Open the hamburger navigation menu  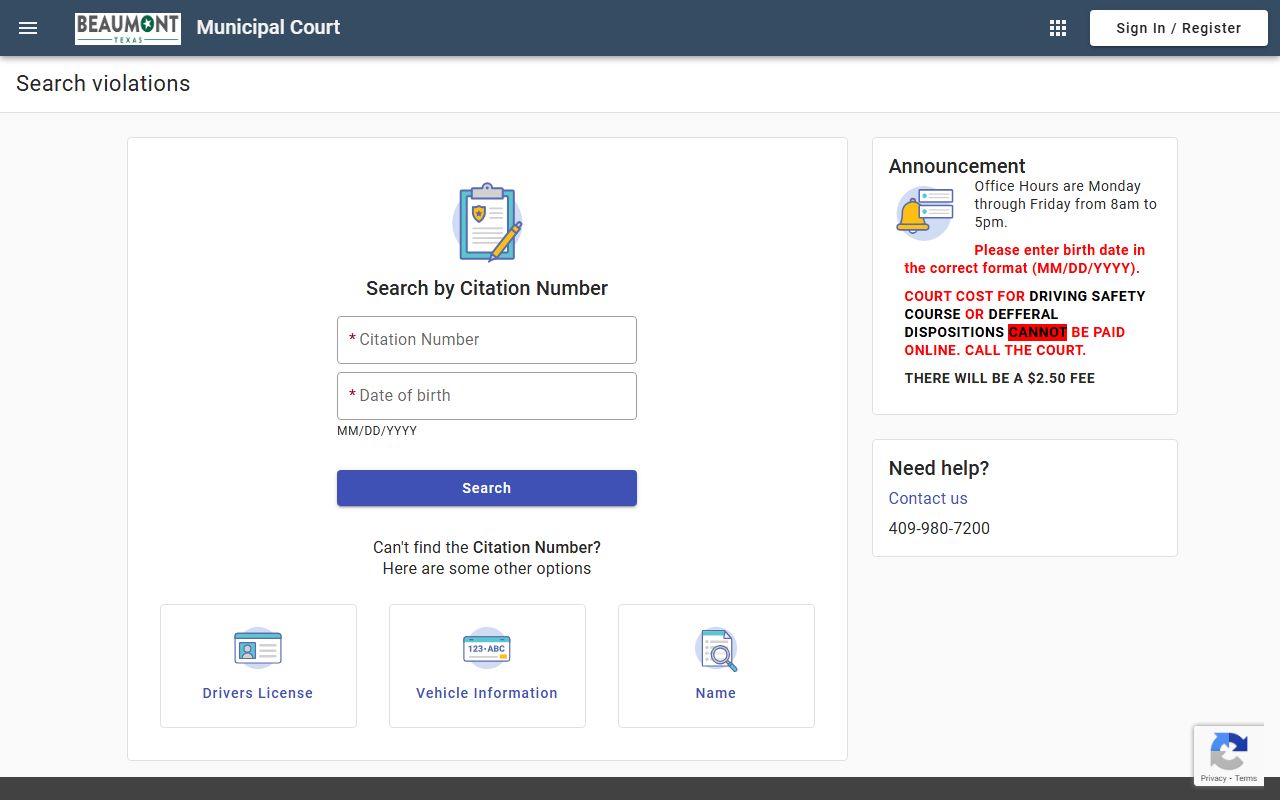[28, 28]
